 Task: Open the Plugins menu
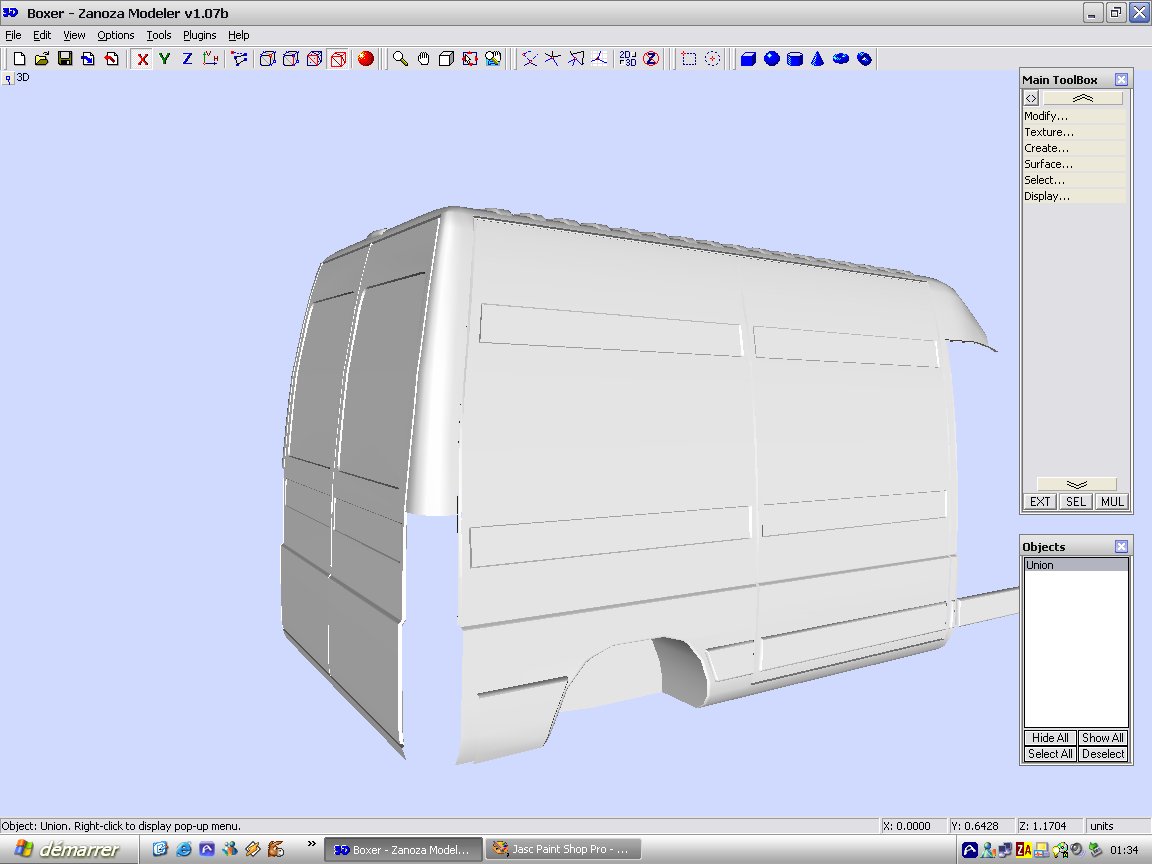click(x=199, y=35)
